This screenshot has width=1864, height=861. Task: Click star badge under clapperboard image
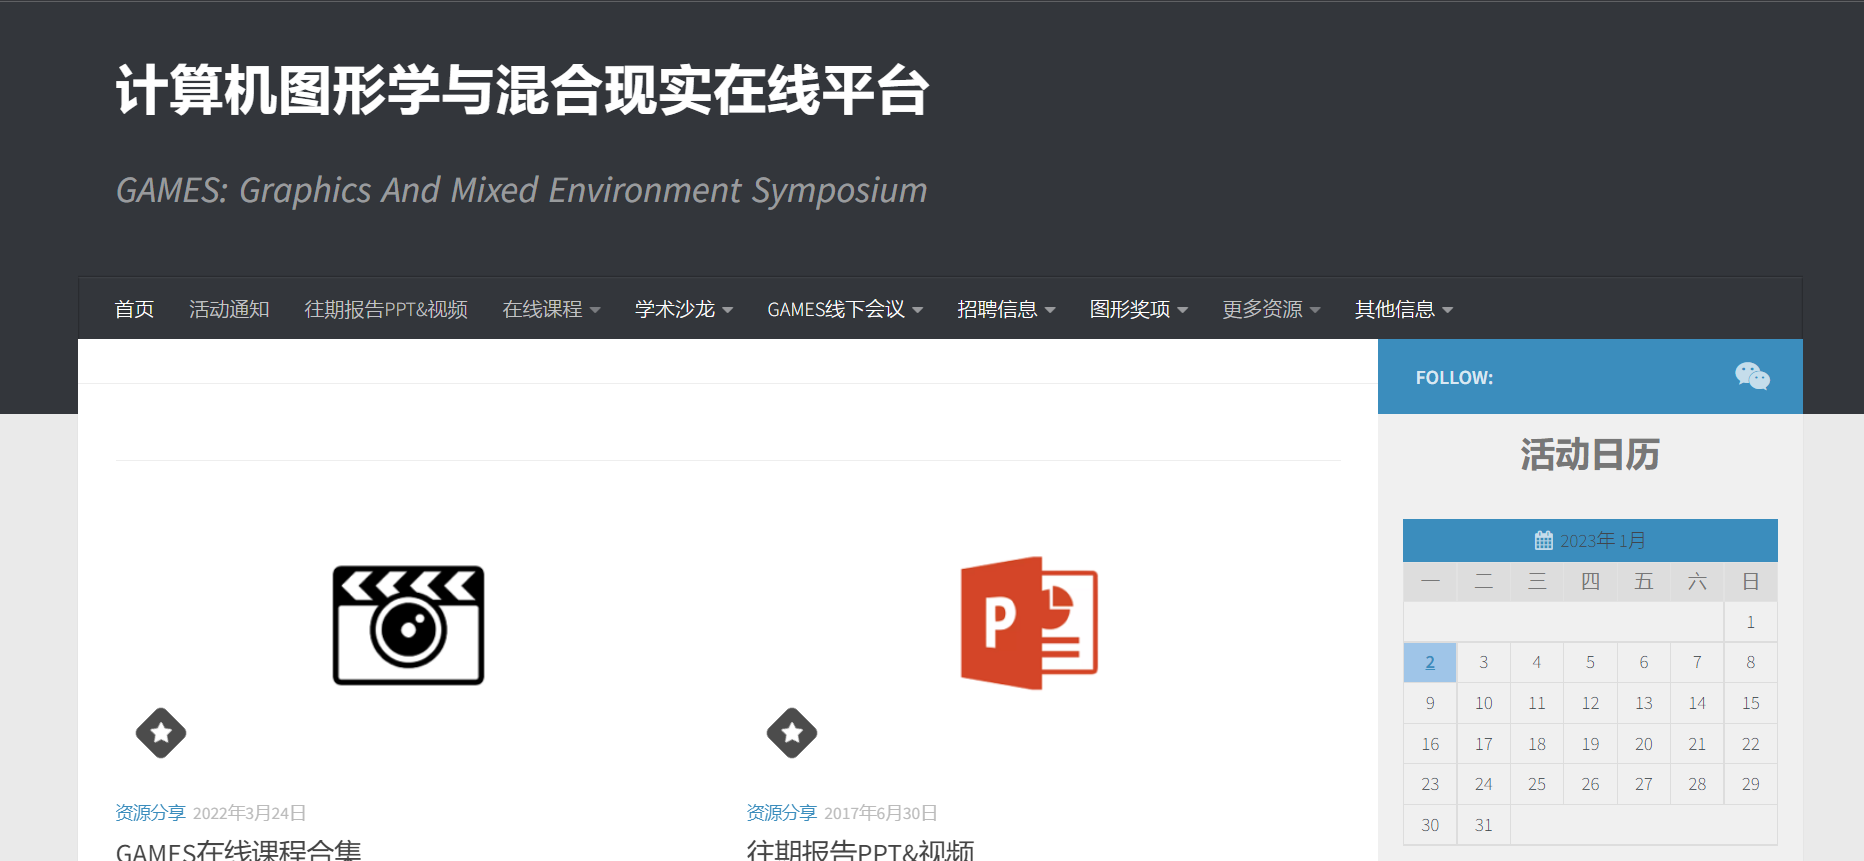[161, 733]
